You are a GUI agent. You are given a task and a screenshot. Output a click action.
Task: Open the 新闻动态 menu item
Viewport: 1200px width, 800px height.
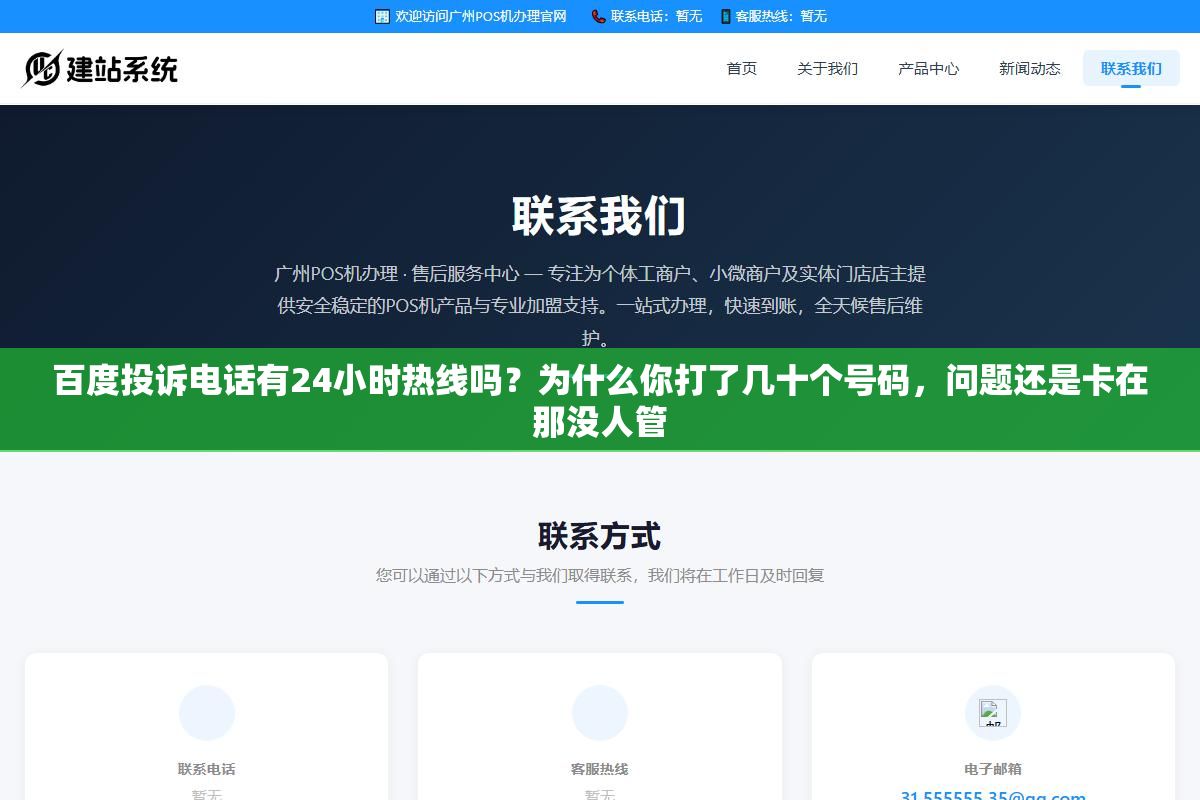point(1030,69)
